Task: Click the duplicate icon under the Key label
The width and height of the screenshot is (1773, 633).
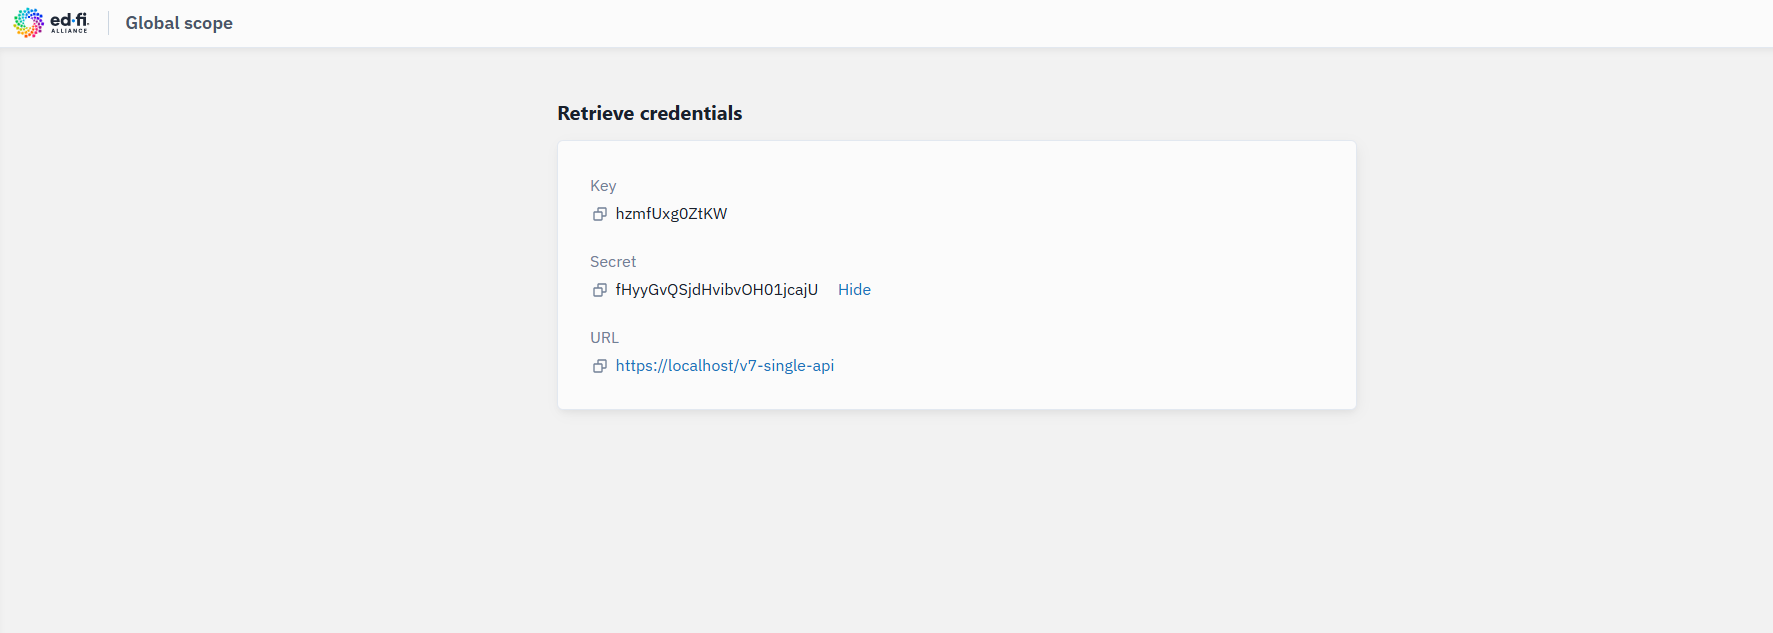Action: tap(600, 214)
